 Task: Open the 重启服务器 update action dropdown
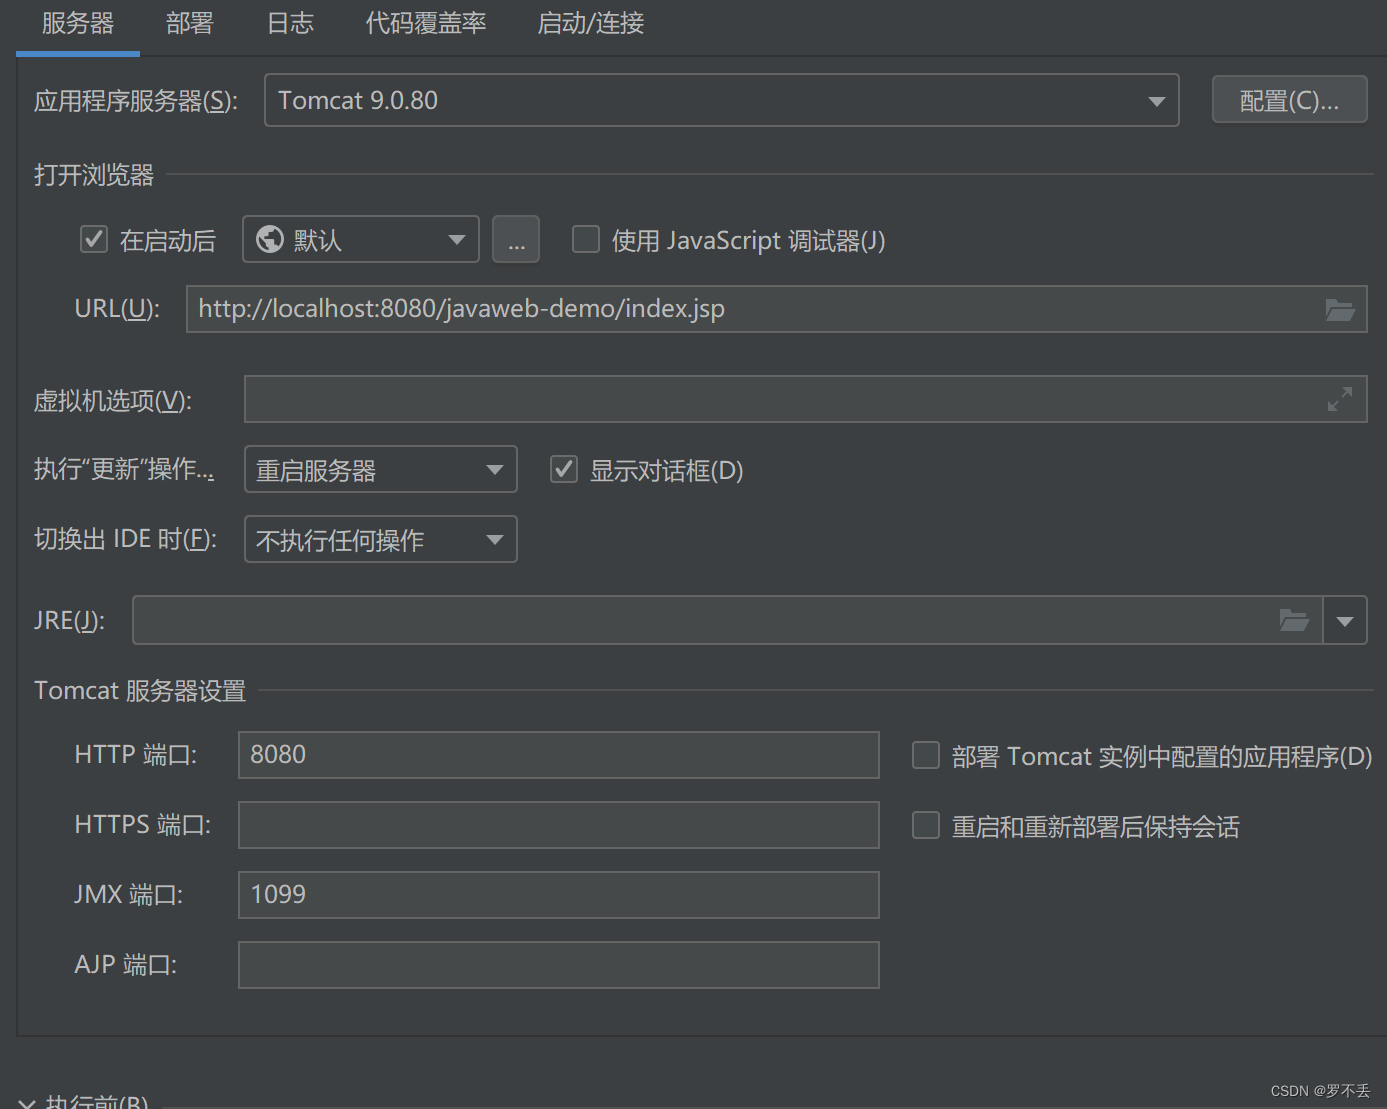pos(381,469)
